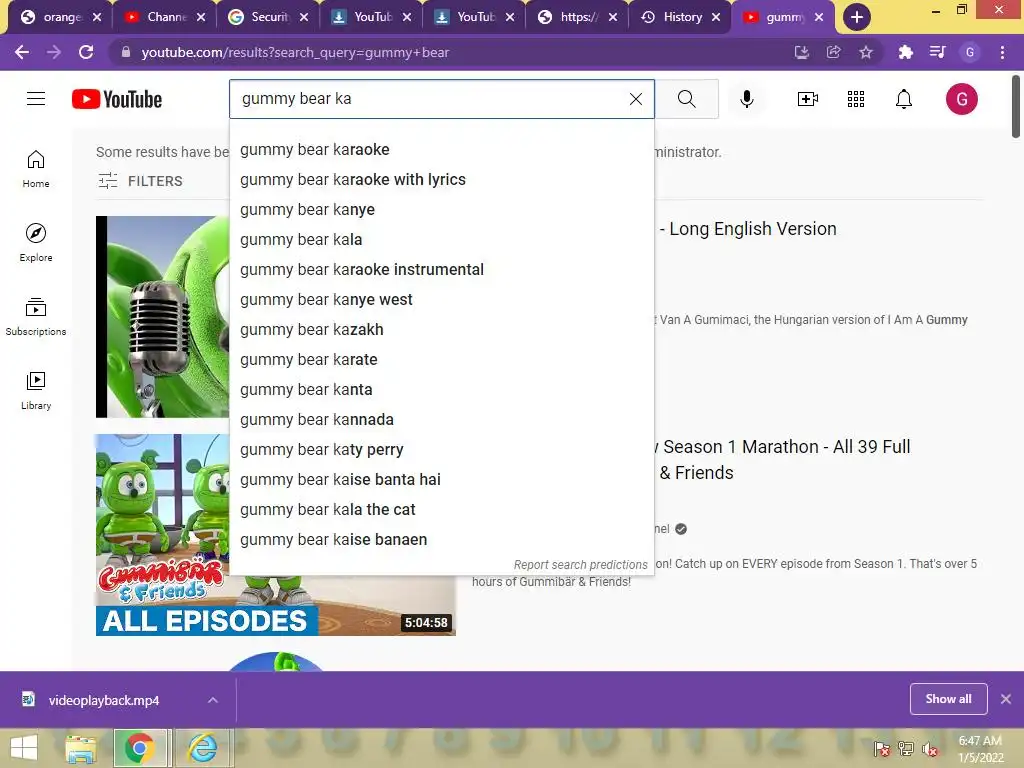View site info via the padlock icon

(x=126, y=52)
